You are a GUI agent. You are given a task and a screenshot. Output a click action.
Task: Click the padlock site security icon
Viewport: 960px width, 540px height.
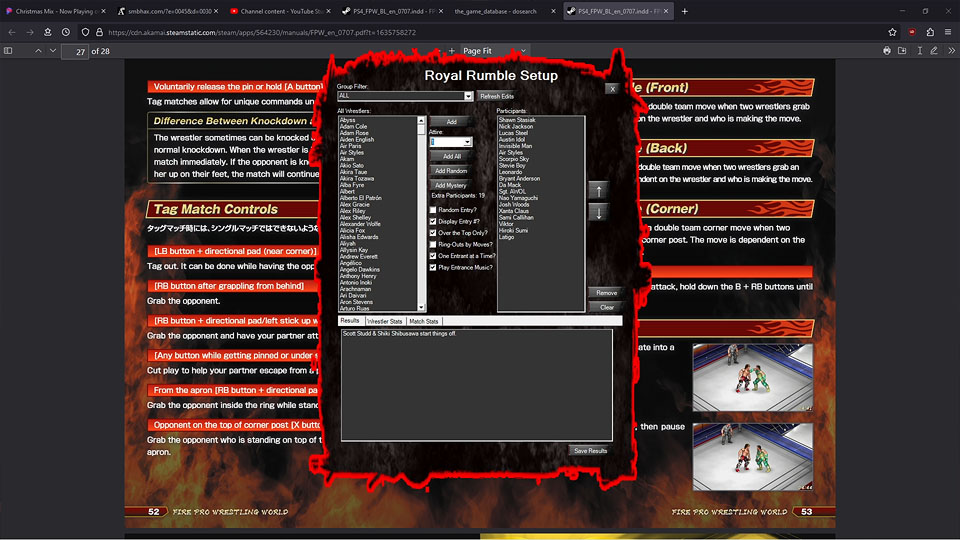99,32
